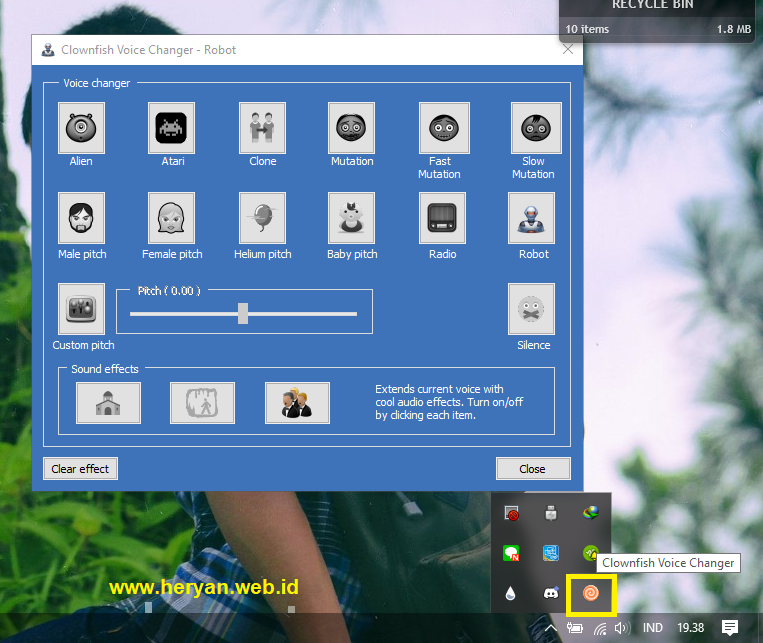Close the Clownfish Voice Changer window
Screen dimensions: 763x643
568,49
